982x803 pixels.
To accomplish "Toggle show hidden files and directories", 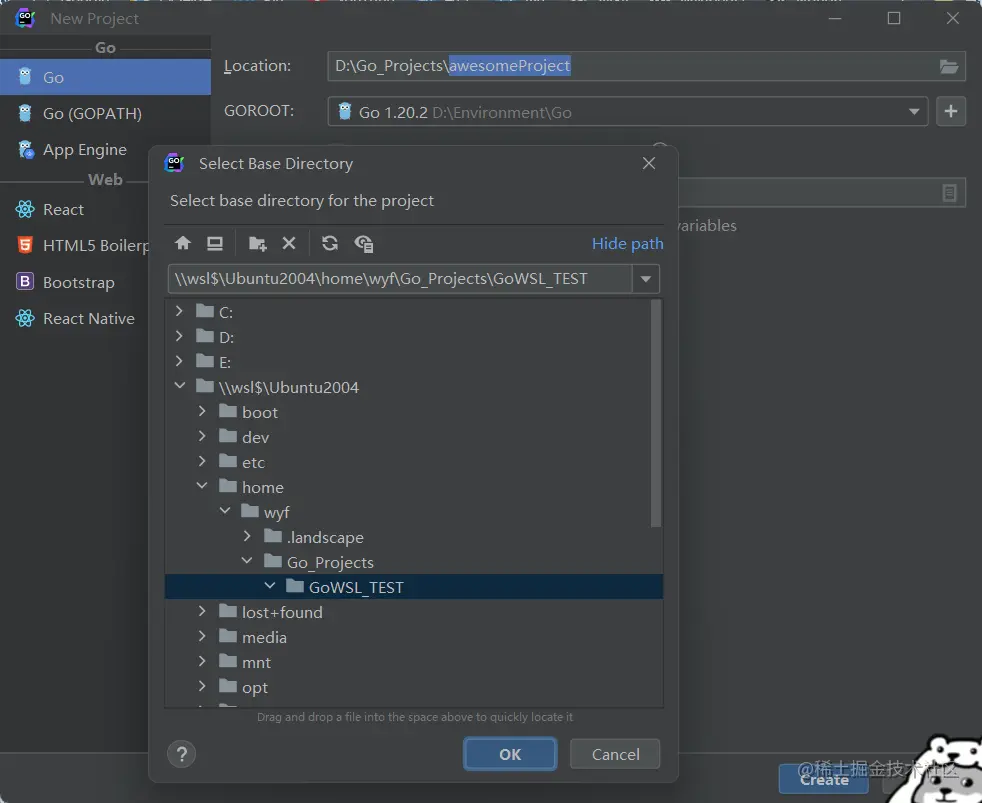I will tap(364, 244).
